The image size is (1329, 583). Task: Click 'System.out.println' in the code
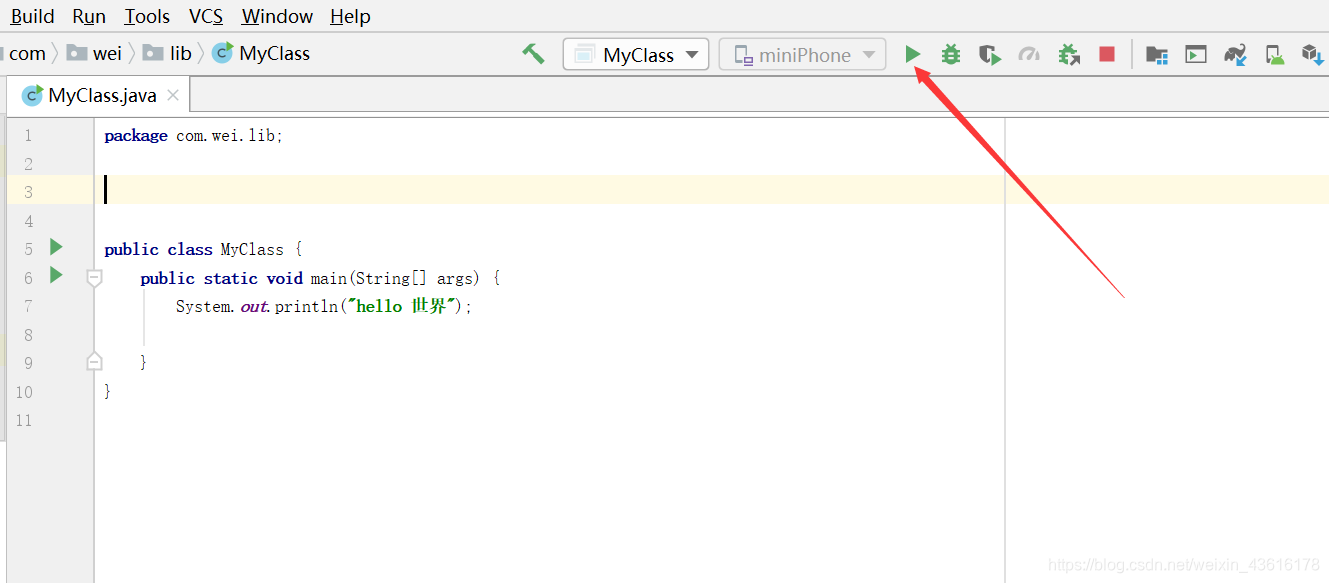(x=257, y=306)
